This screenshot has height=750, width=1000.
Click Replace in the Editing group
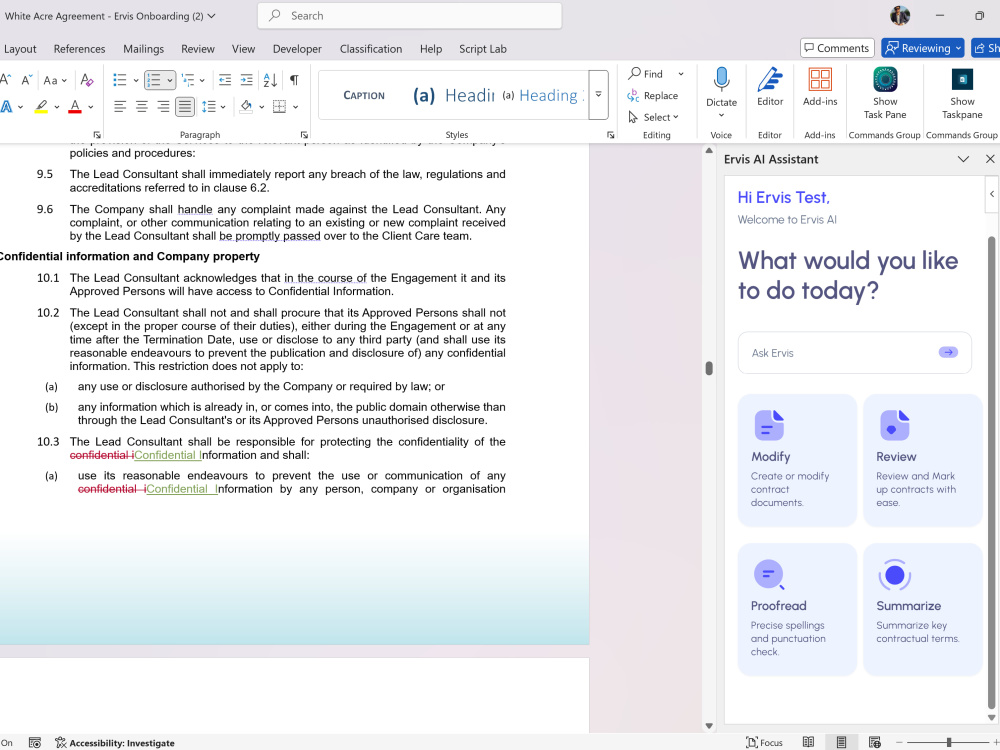click(653, 96)
